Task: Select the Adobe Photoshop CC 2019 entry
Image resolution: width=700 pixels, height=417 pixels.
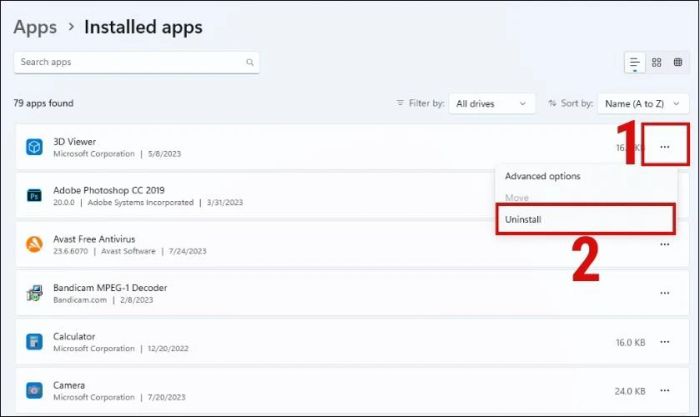Action: (109, 190)
